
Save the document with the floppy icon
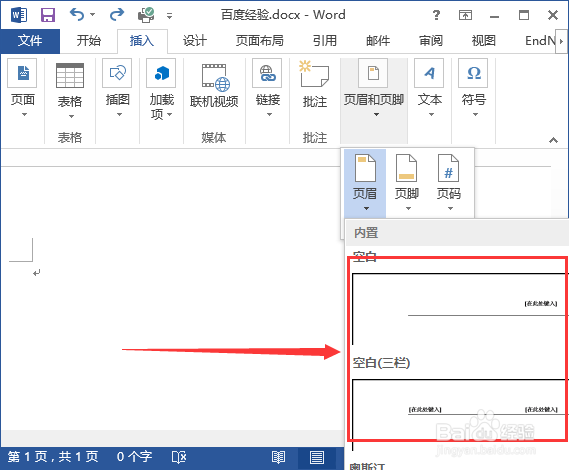48,15
